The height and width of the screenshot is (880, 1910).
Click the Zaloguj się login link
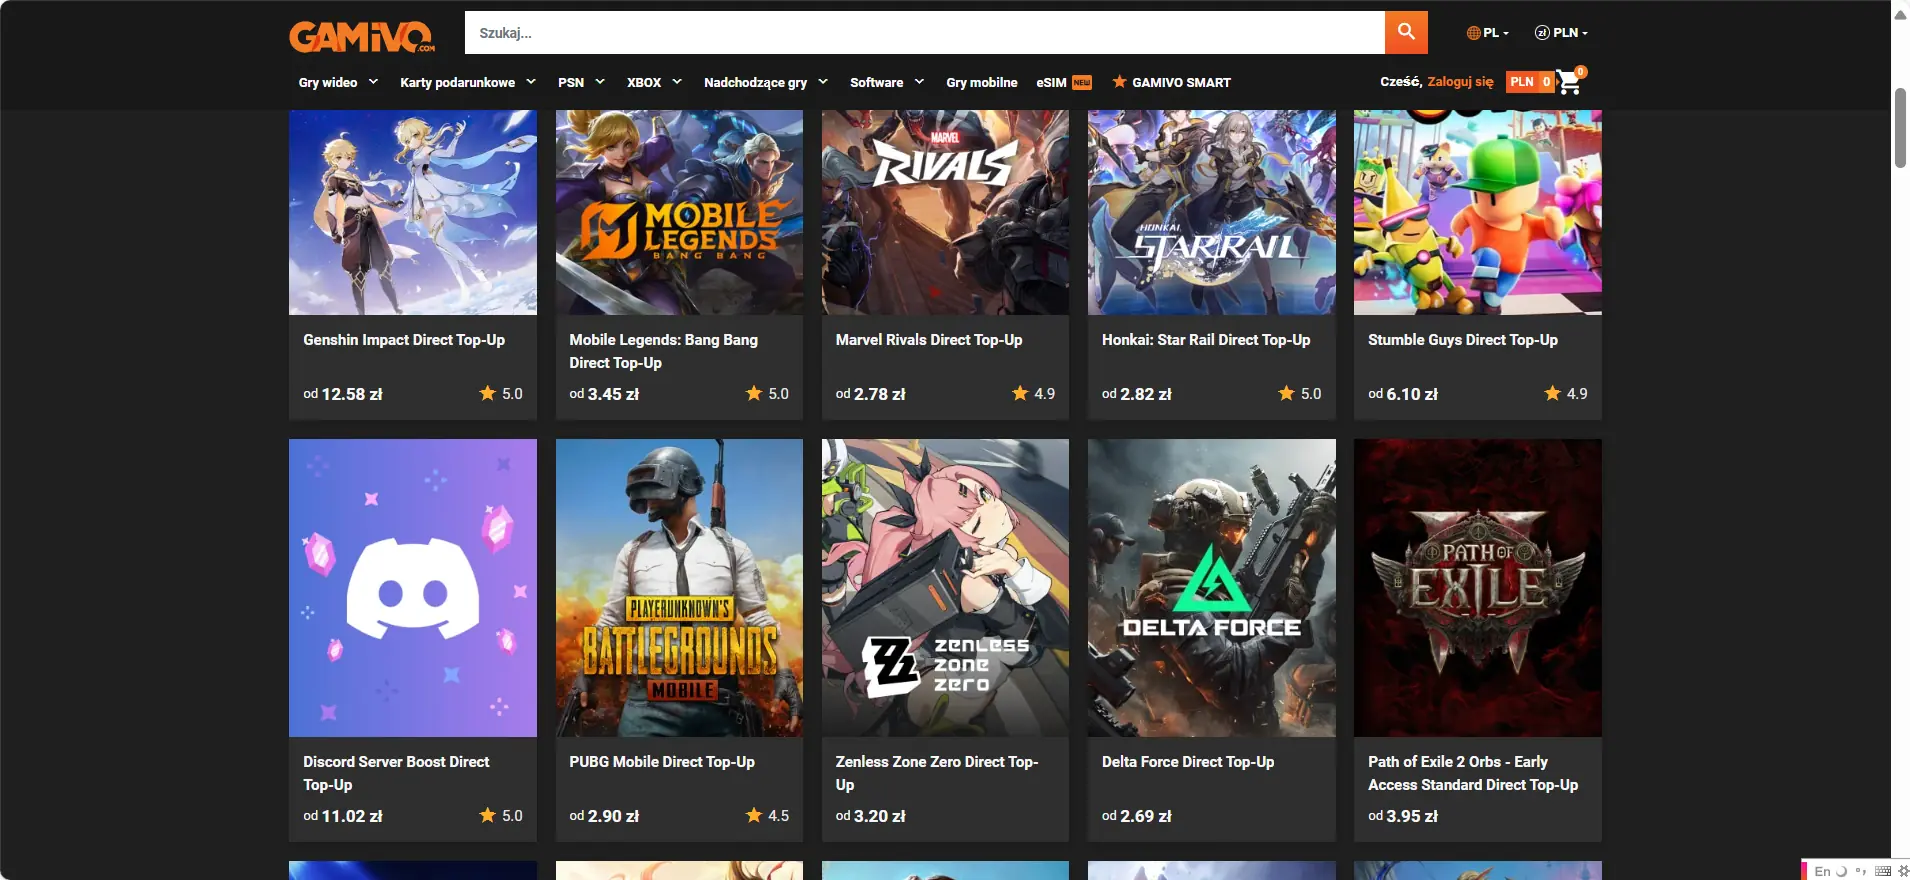point(1460,82)
